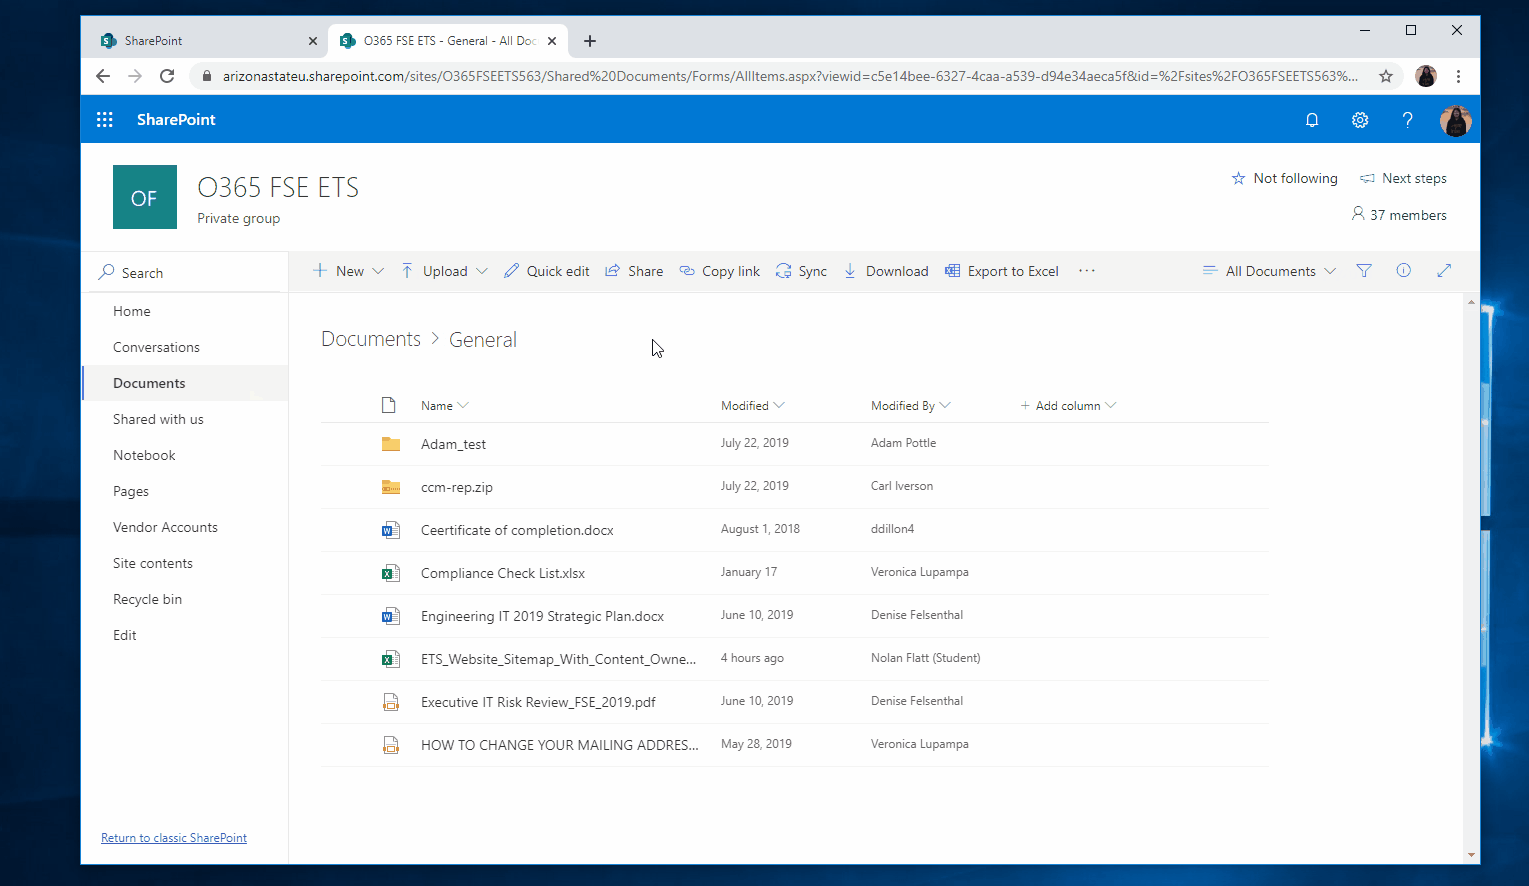1529x886 pixels.
Task: Open the Adam_test folder
Action: tap(453, 444)
